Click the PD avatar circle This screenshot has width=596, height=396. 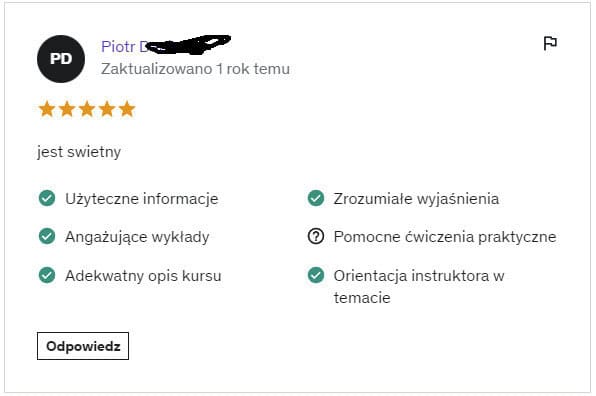pos(61,59)
